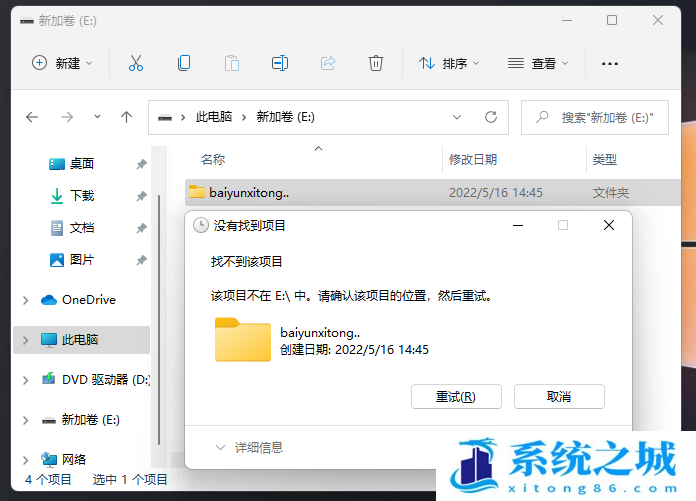Maximize the 新加卷 (E:) Explorer window

point(612,20)
